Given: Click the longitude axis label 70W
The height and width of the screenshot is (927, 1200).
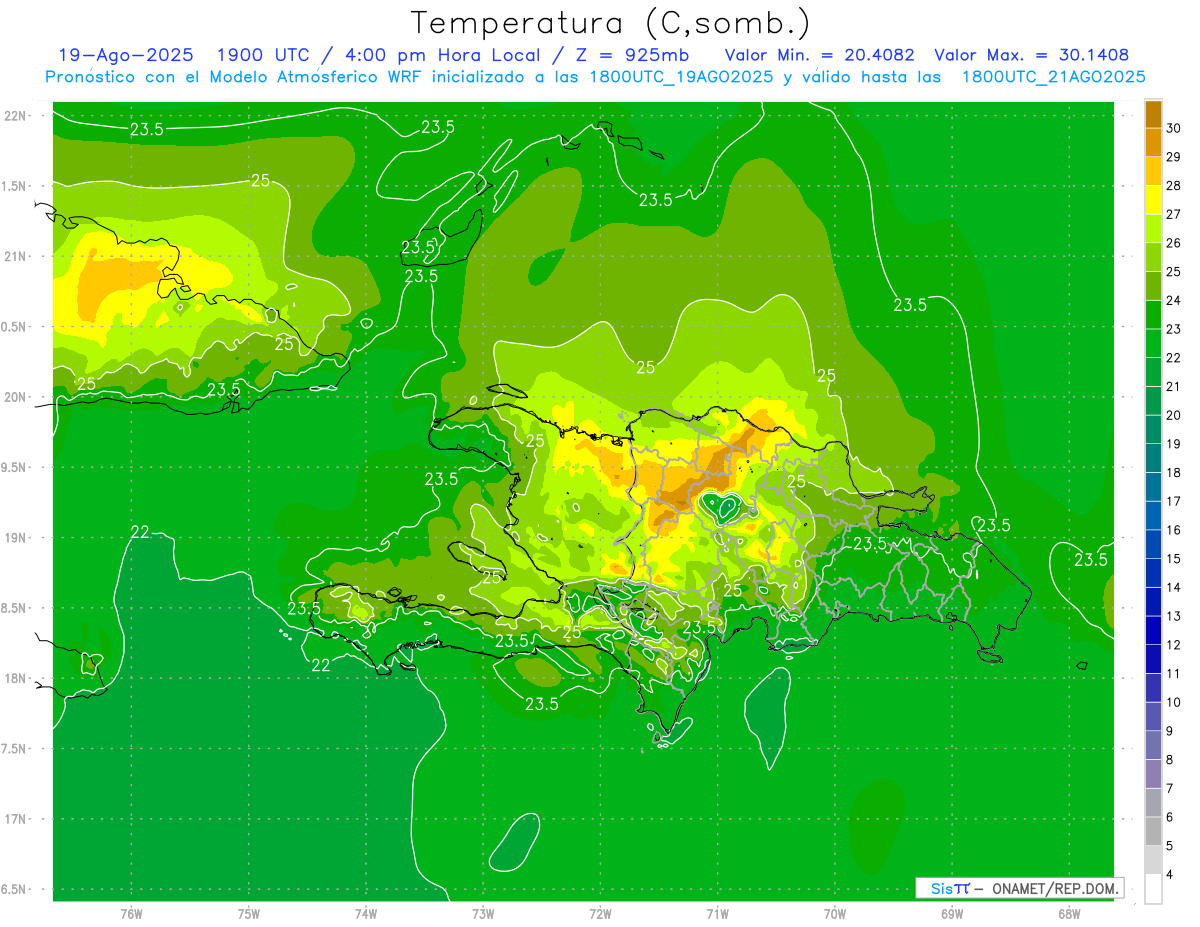Looking at the screenshot, I should [x=835, y=913].
